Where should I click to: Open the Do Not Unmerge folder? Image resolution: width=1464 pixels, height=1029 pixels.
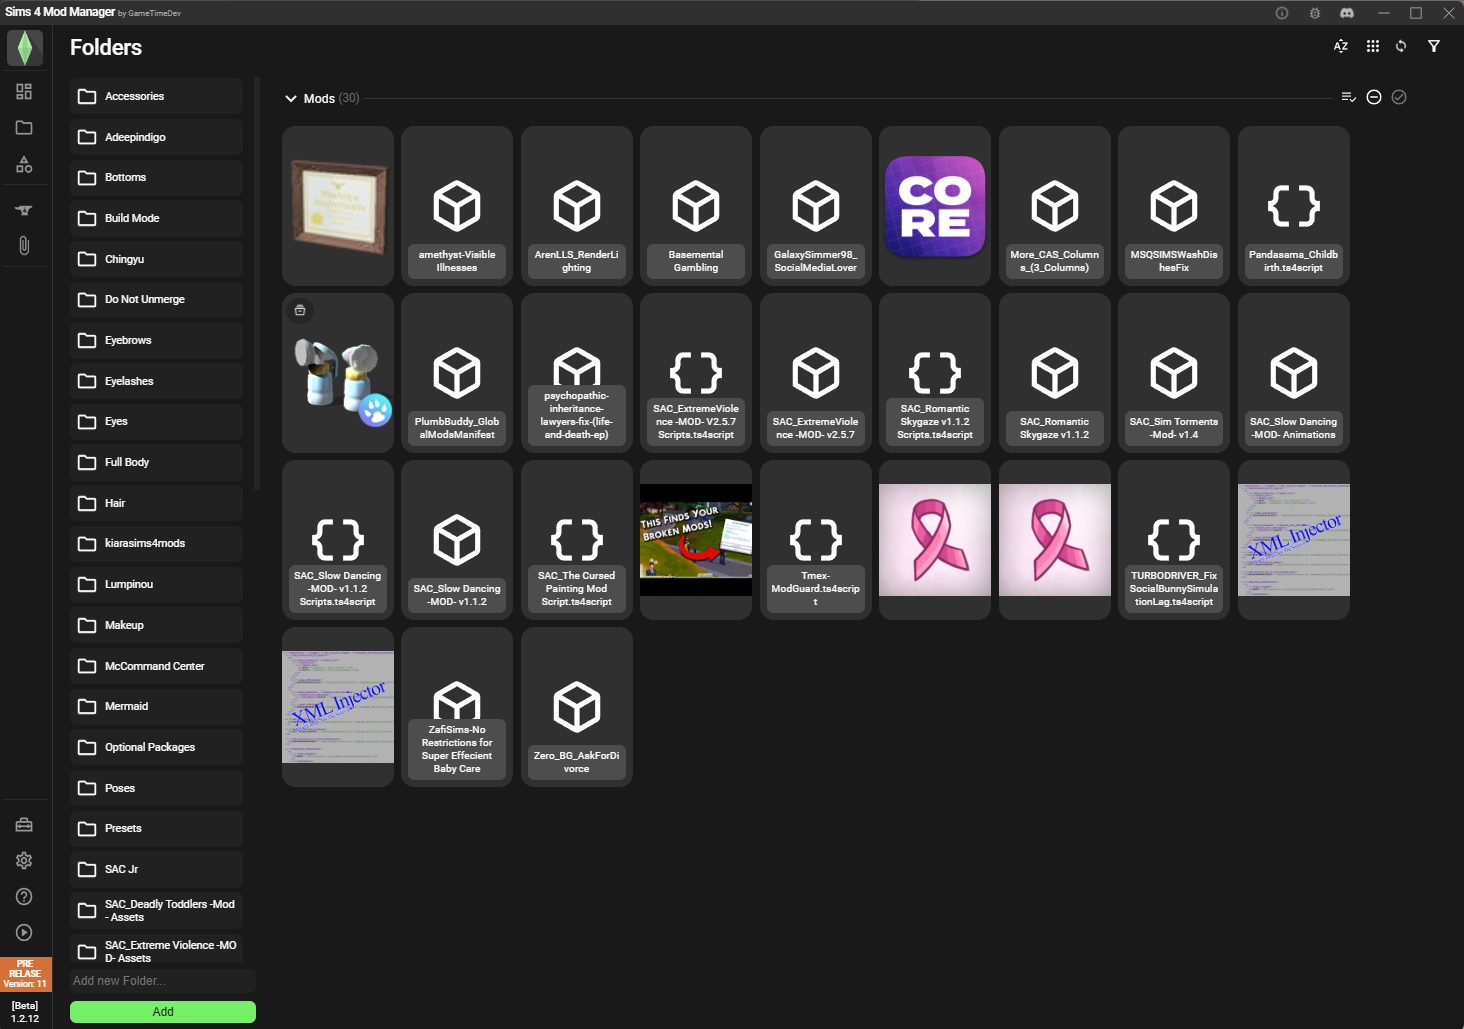point(157,299)
